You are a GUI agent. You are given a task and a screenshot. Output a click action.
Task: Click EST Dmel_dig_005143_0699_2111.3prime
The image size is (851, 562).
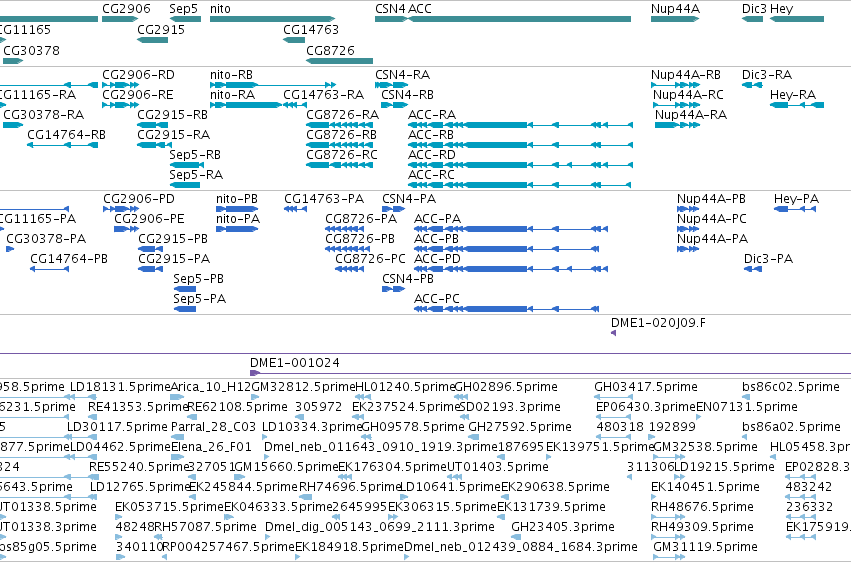[x=380, y=527]
